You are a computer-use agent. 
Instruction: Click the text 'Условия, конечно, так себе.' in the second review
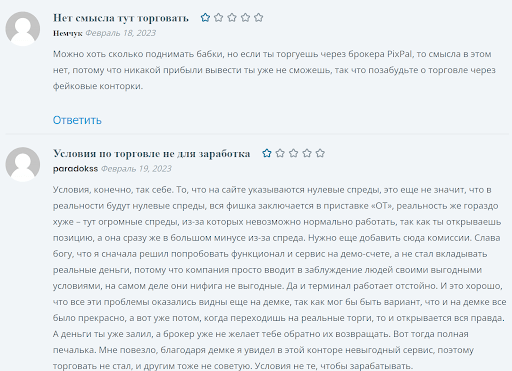point(113,190)
